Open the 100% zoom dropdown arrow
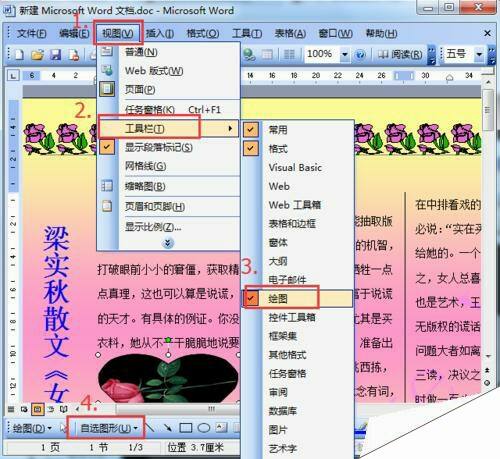 (x=345, y=54)
